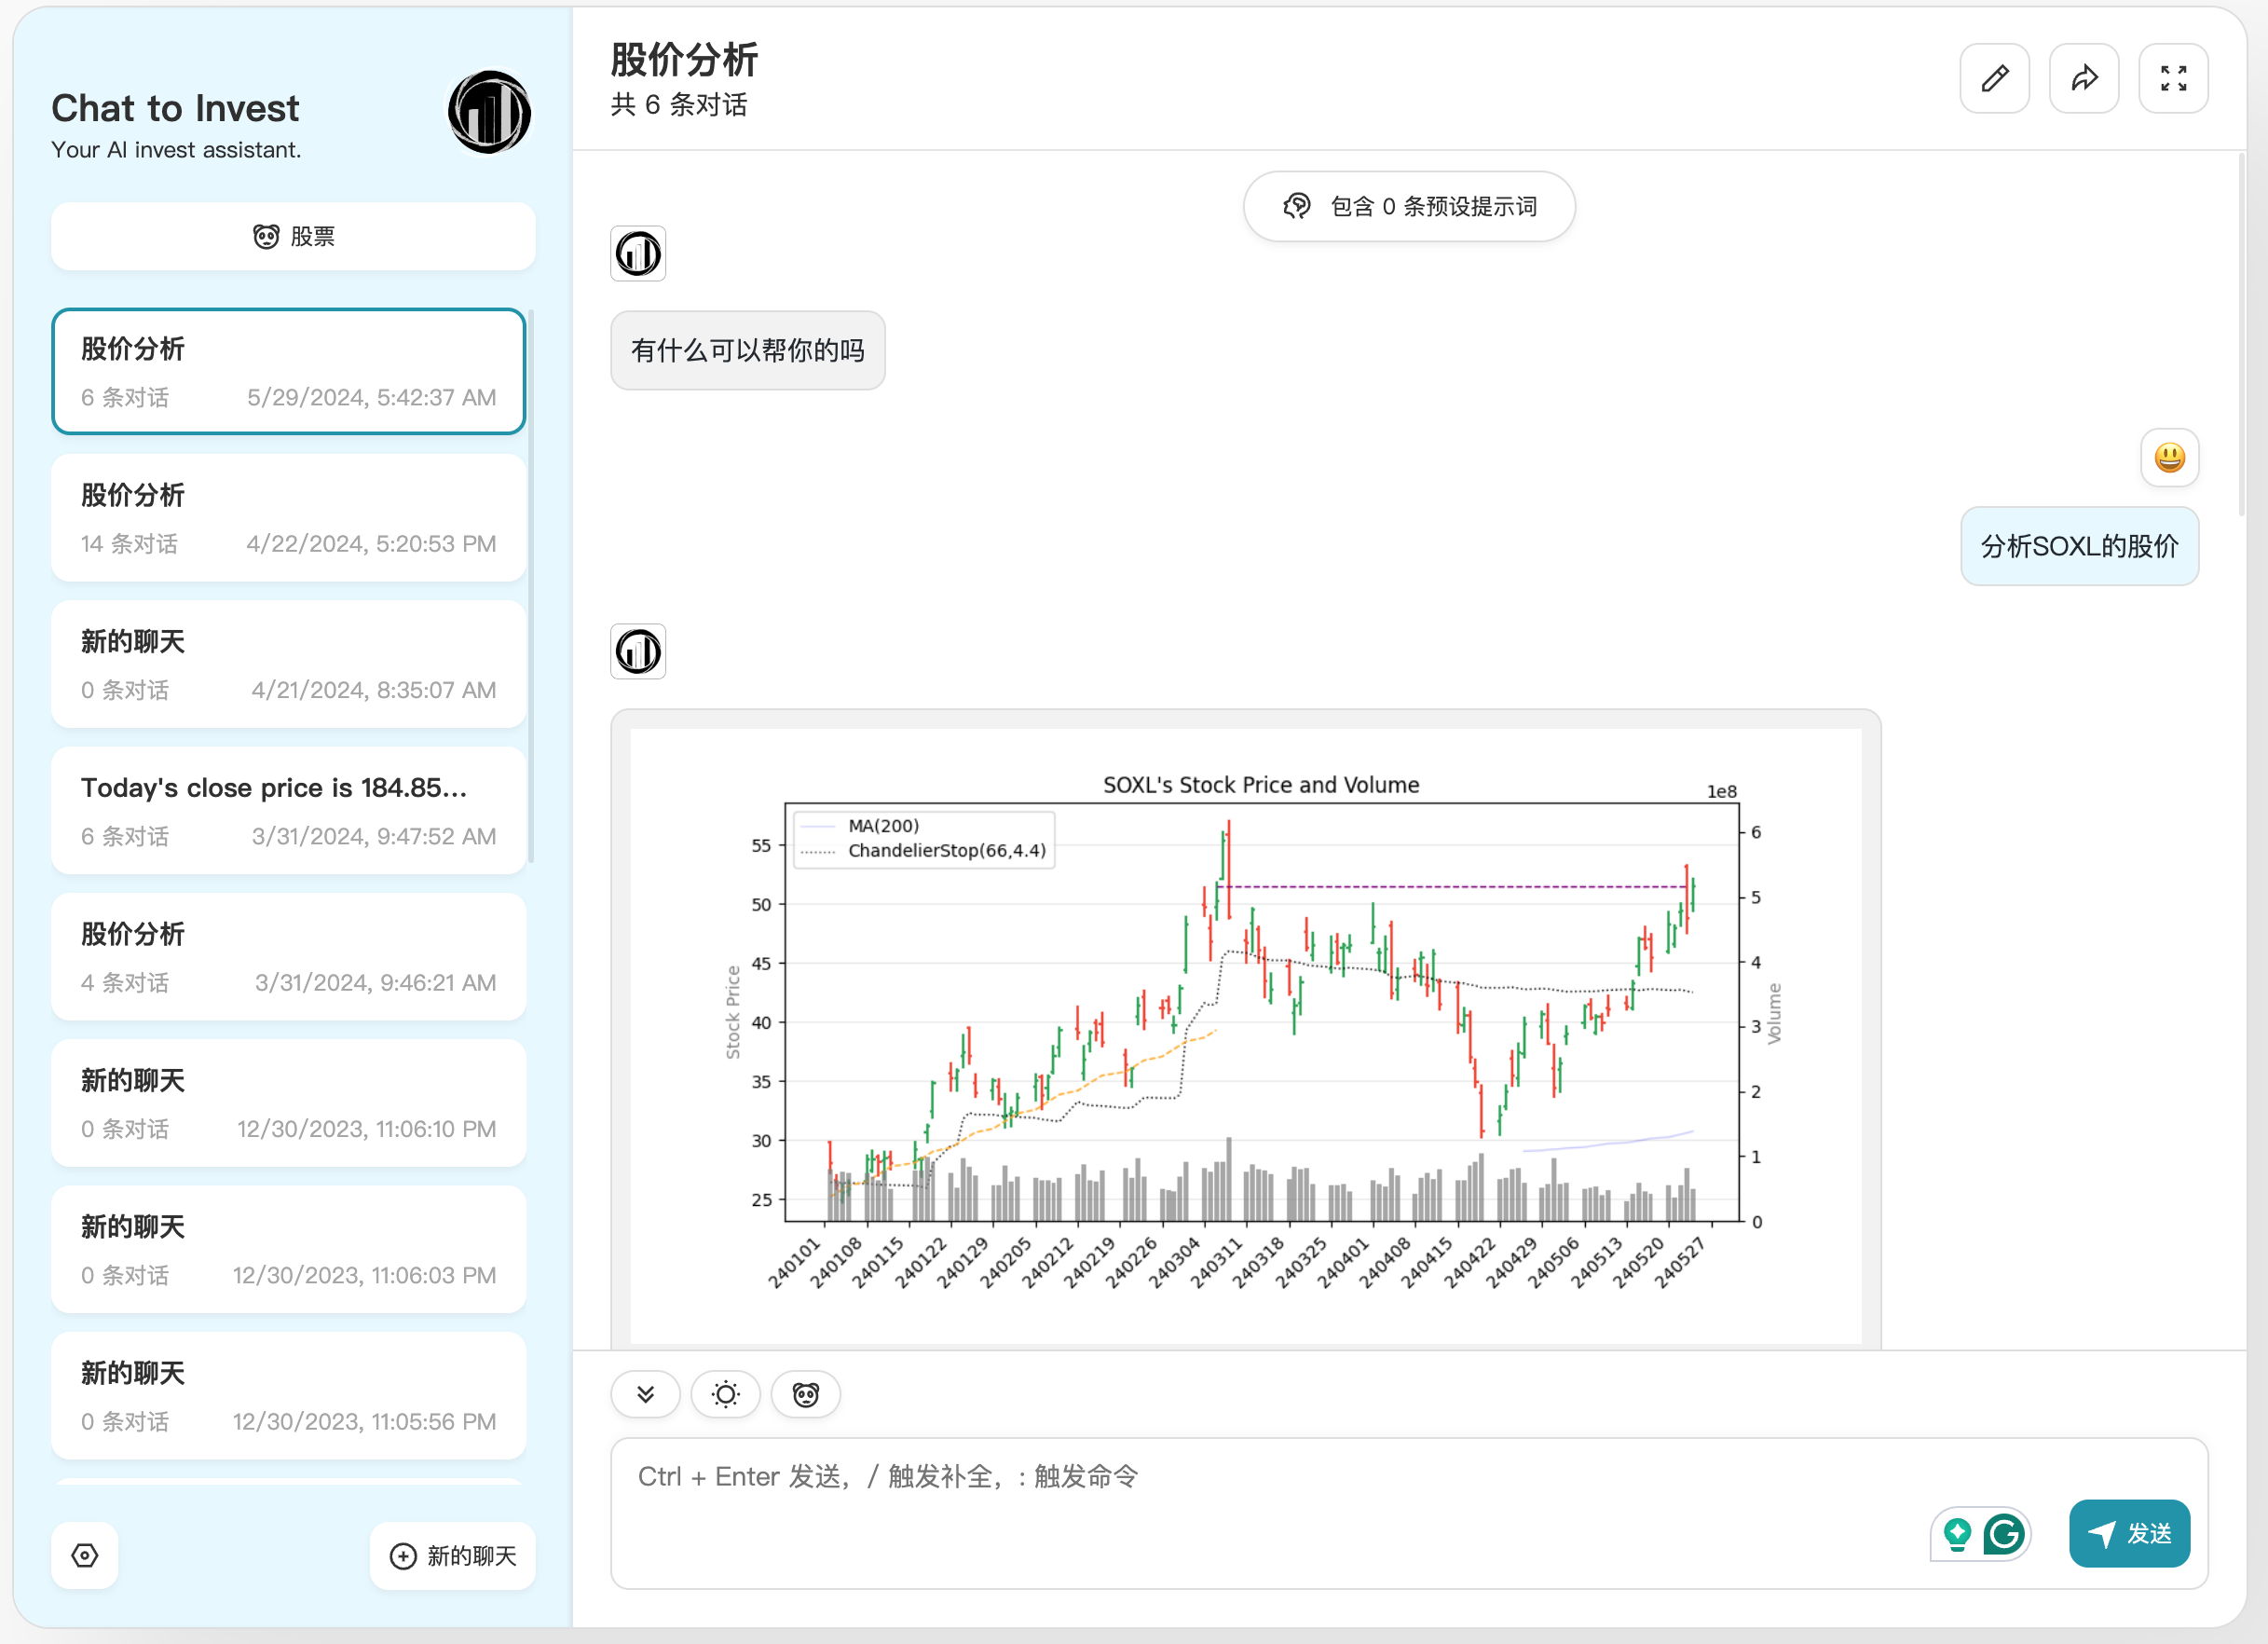The height and width of the screenshot is (1644, 2268).
Task: Open the 新的聊天 from 4/21/2024
Action: [288, 664]
